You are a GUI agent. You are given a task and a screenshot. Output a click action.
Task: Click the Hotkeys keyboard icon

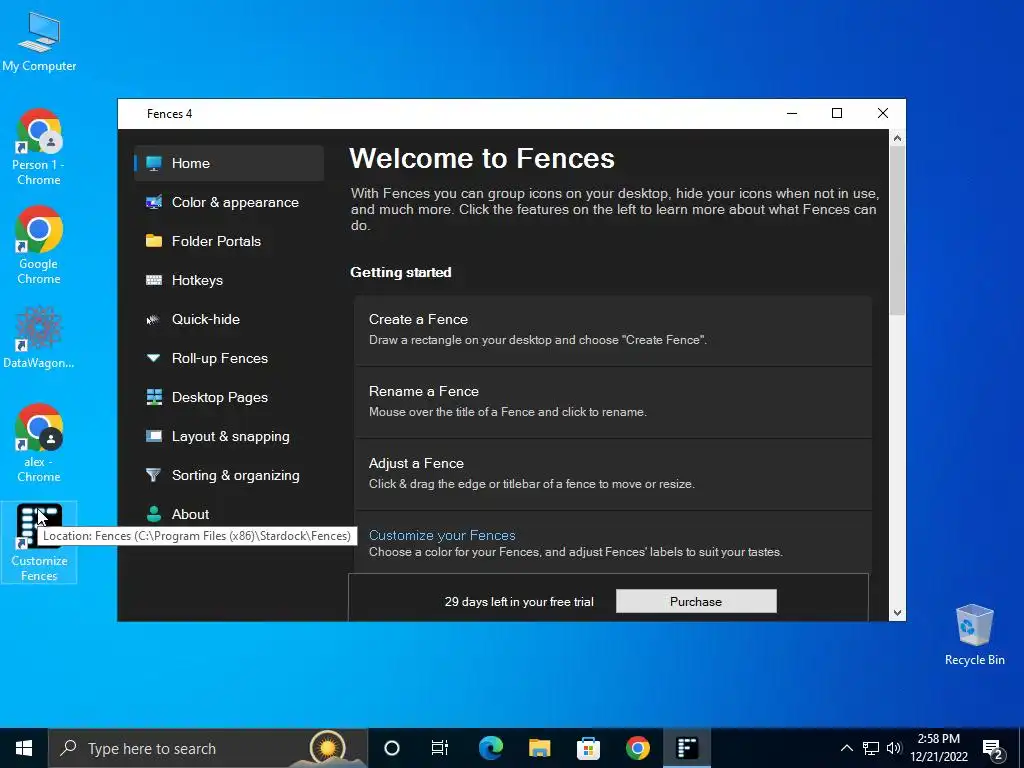pos(154,280)
